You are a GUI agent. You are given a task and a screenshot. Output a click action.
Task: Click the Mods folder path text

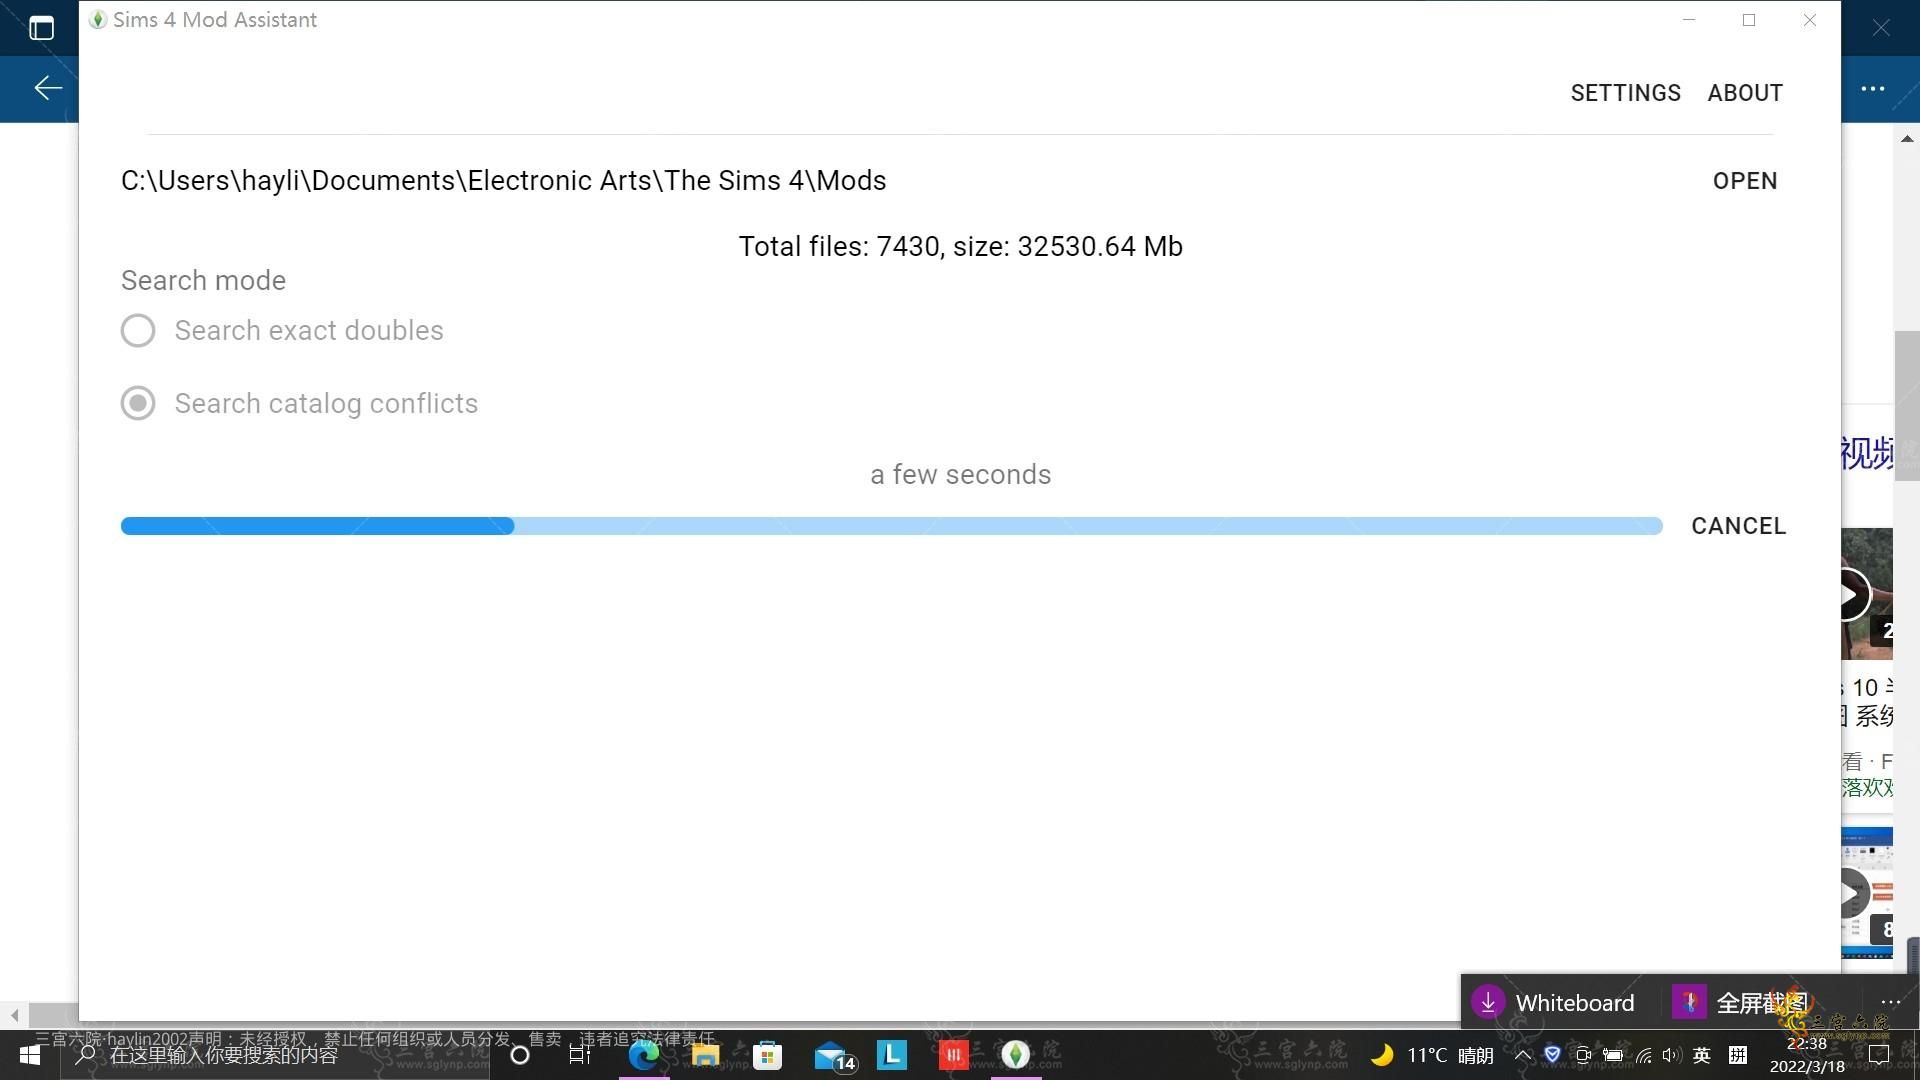(503, 181)
